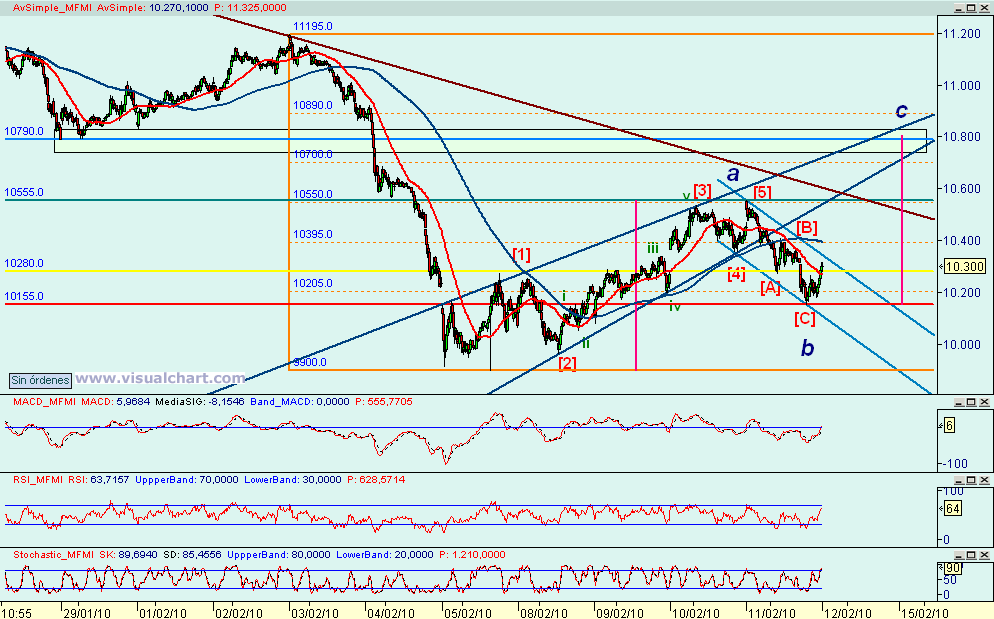Viewport: 994px width, 619px height.
Task: Close the MACD_MFMI indicator pane
Action: 984,402
